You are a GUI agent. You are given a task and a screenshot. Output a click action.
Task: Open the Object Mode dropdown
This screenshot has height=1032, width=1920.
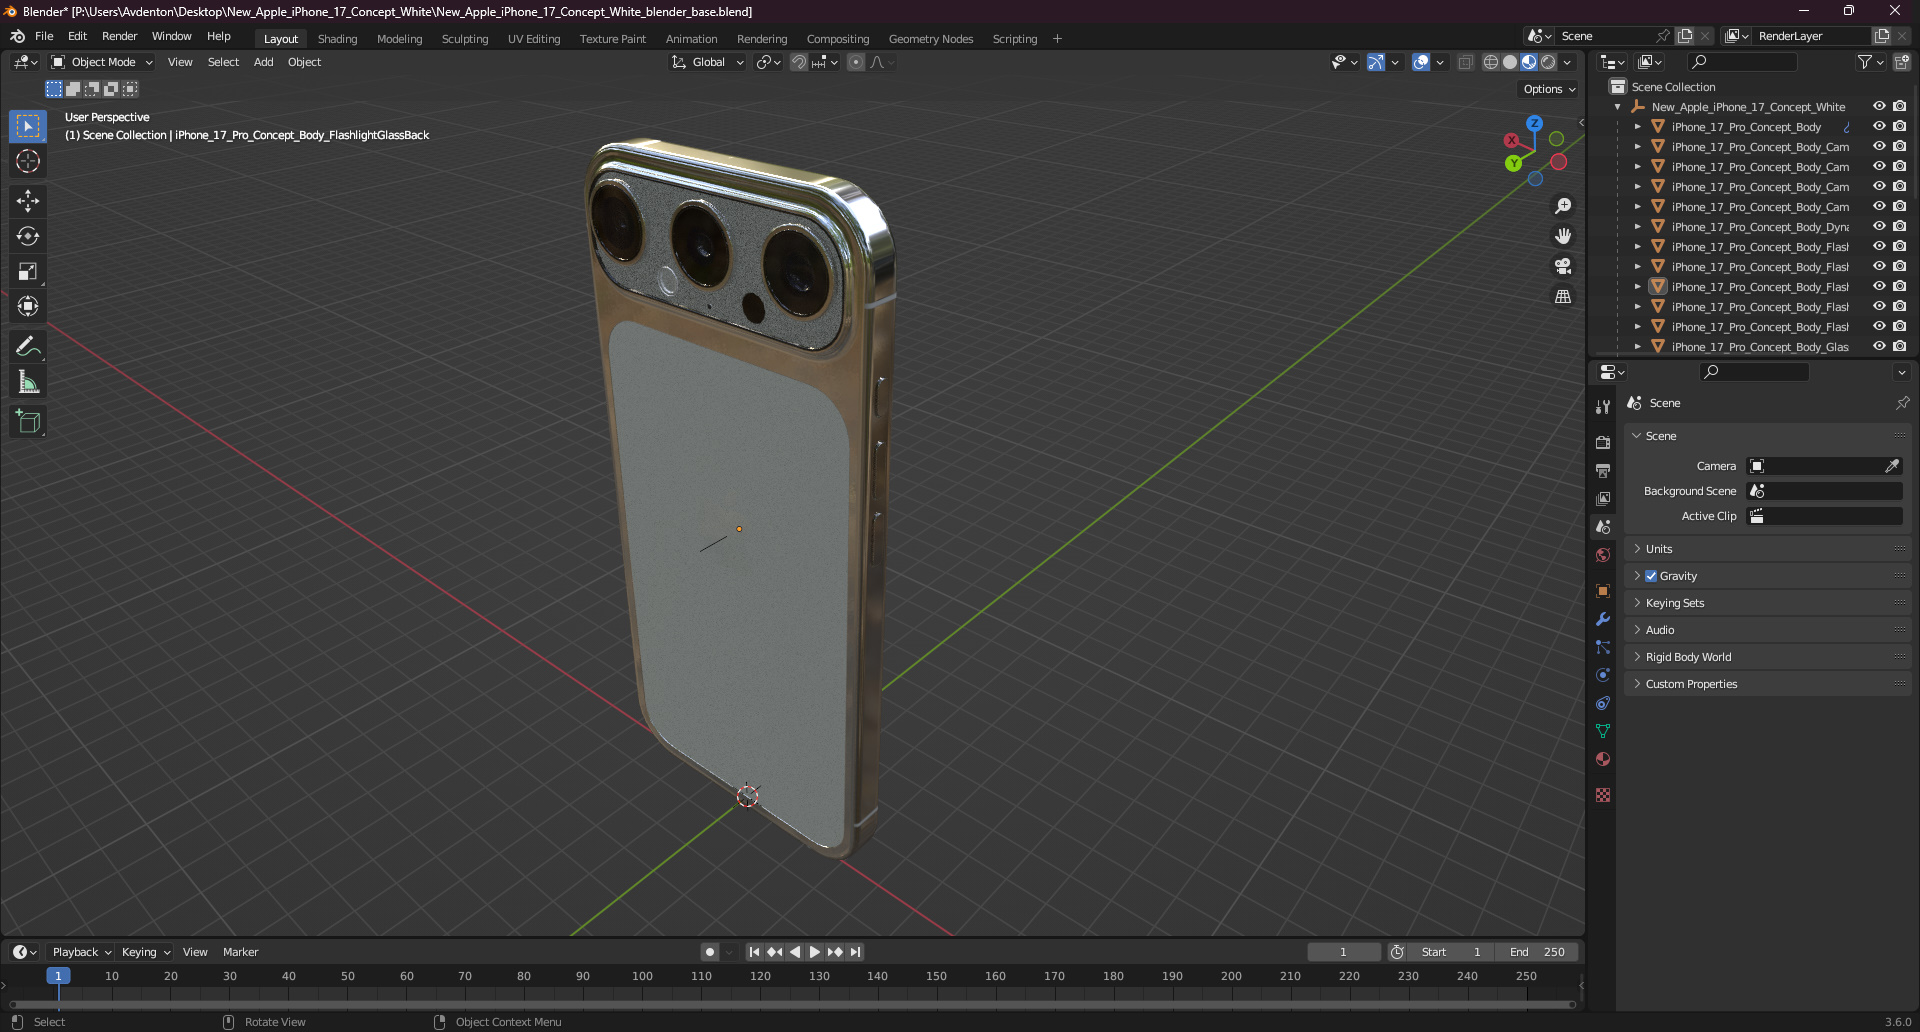pyautogui.click(x=102, y=62)
